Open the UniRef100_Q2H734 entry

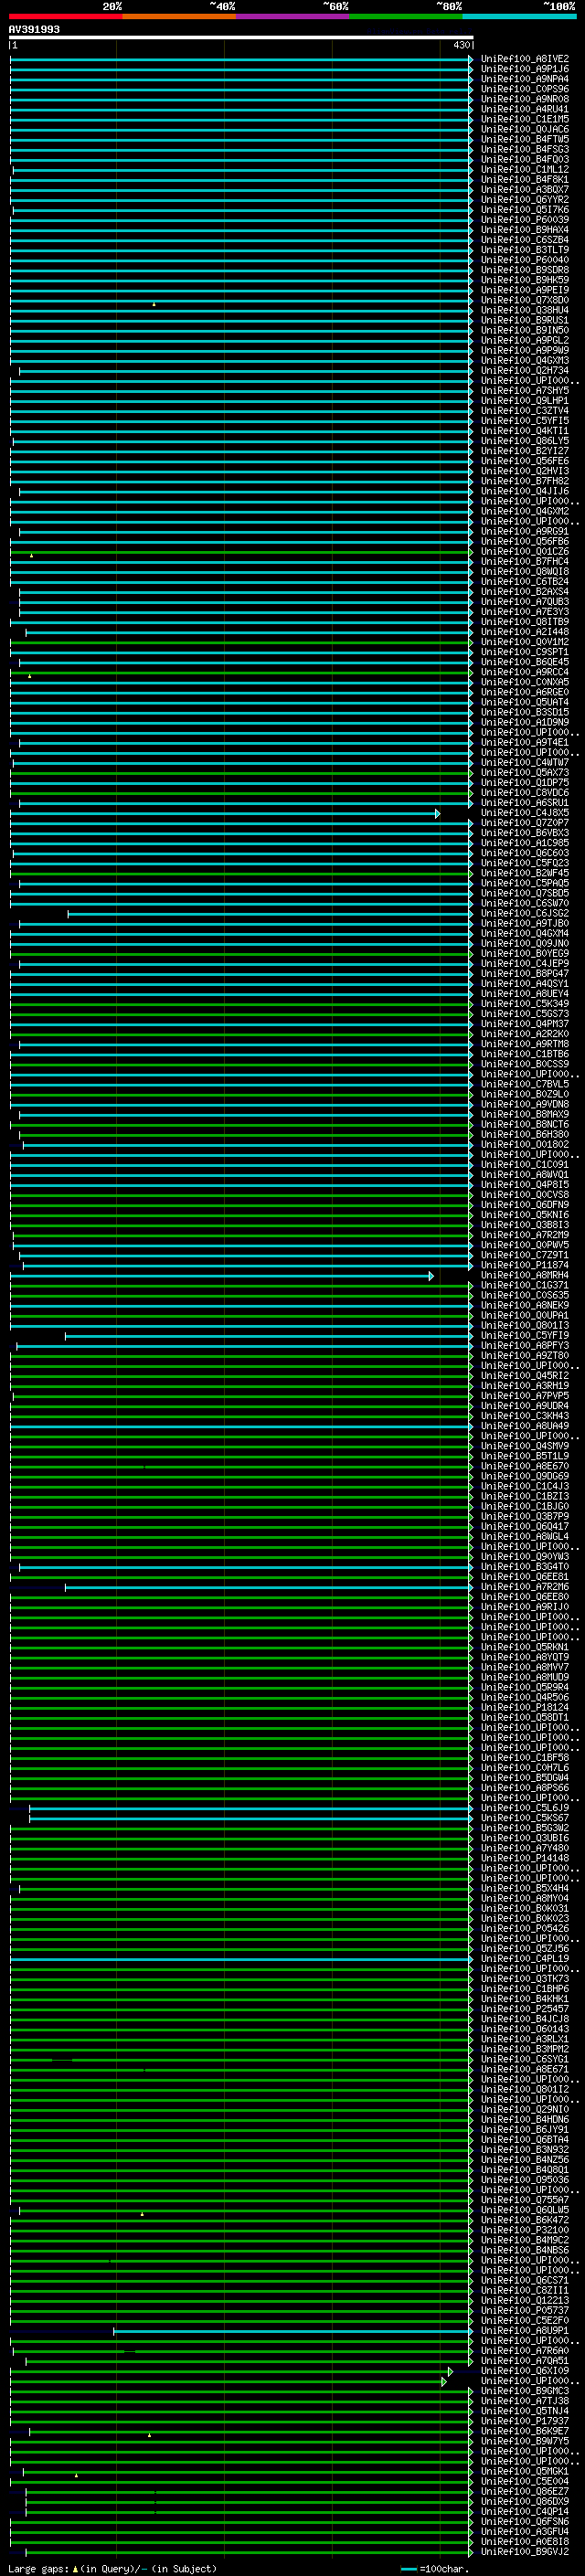[524, 370]
